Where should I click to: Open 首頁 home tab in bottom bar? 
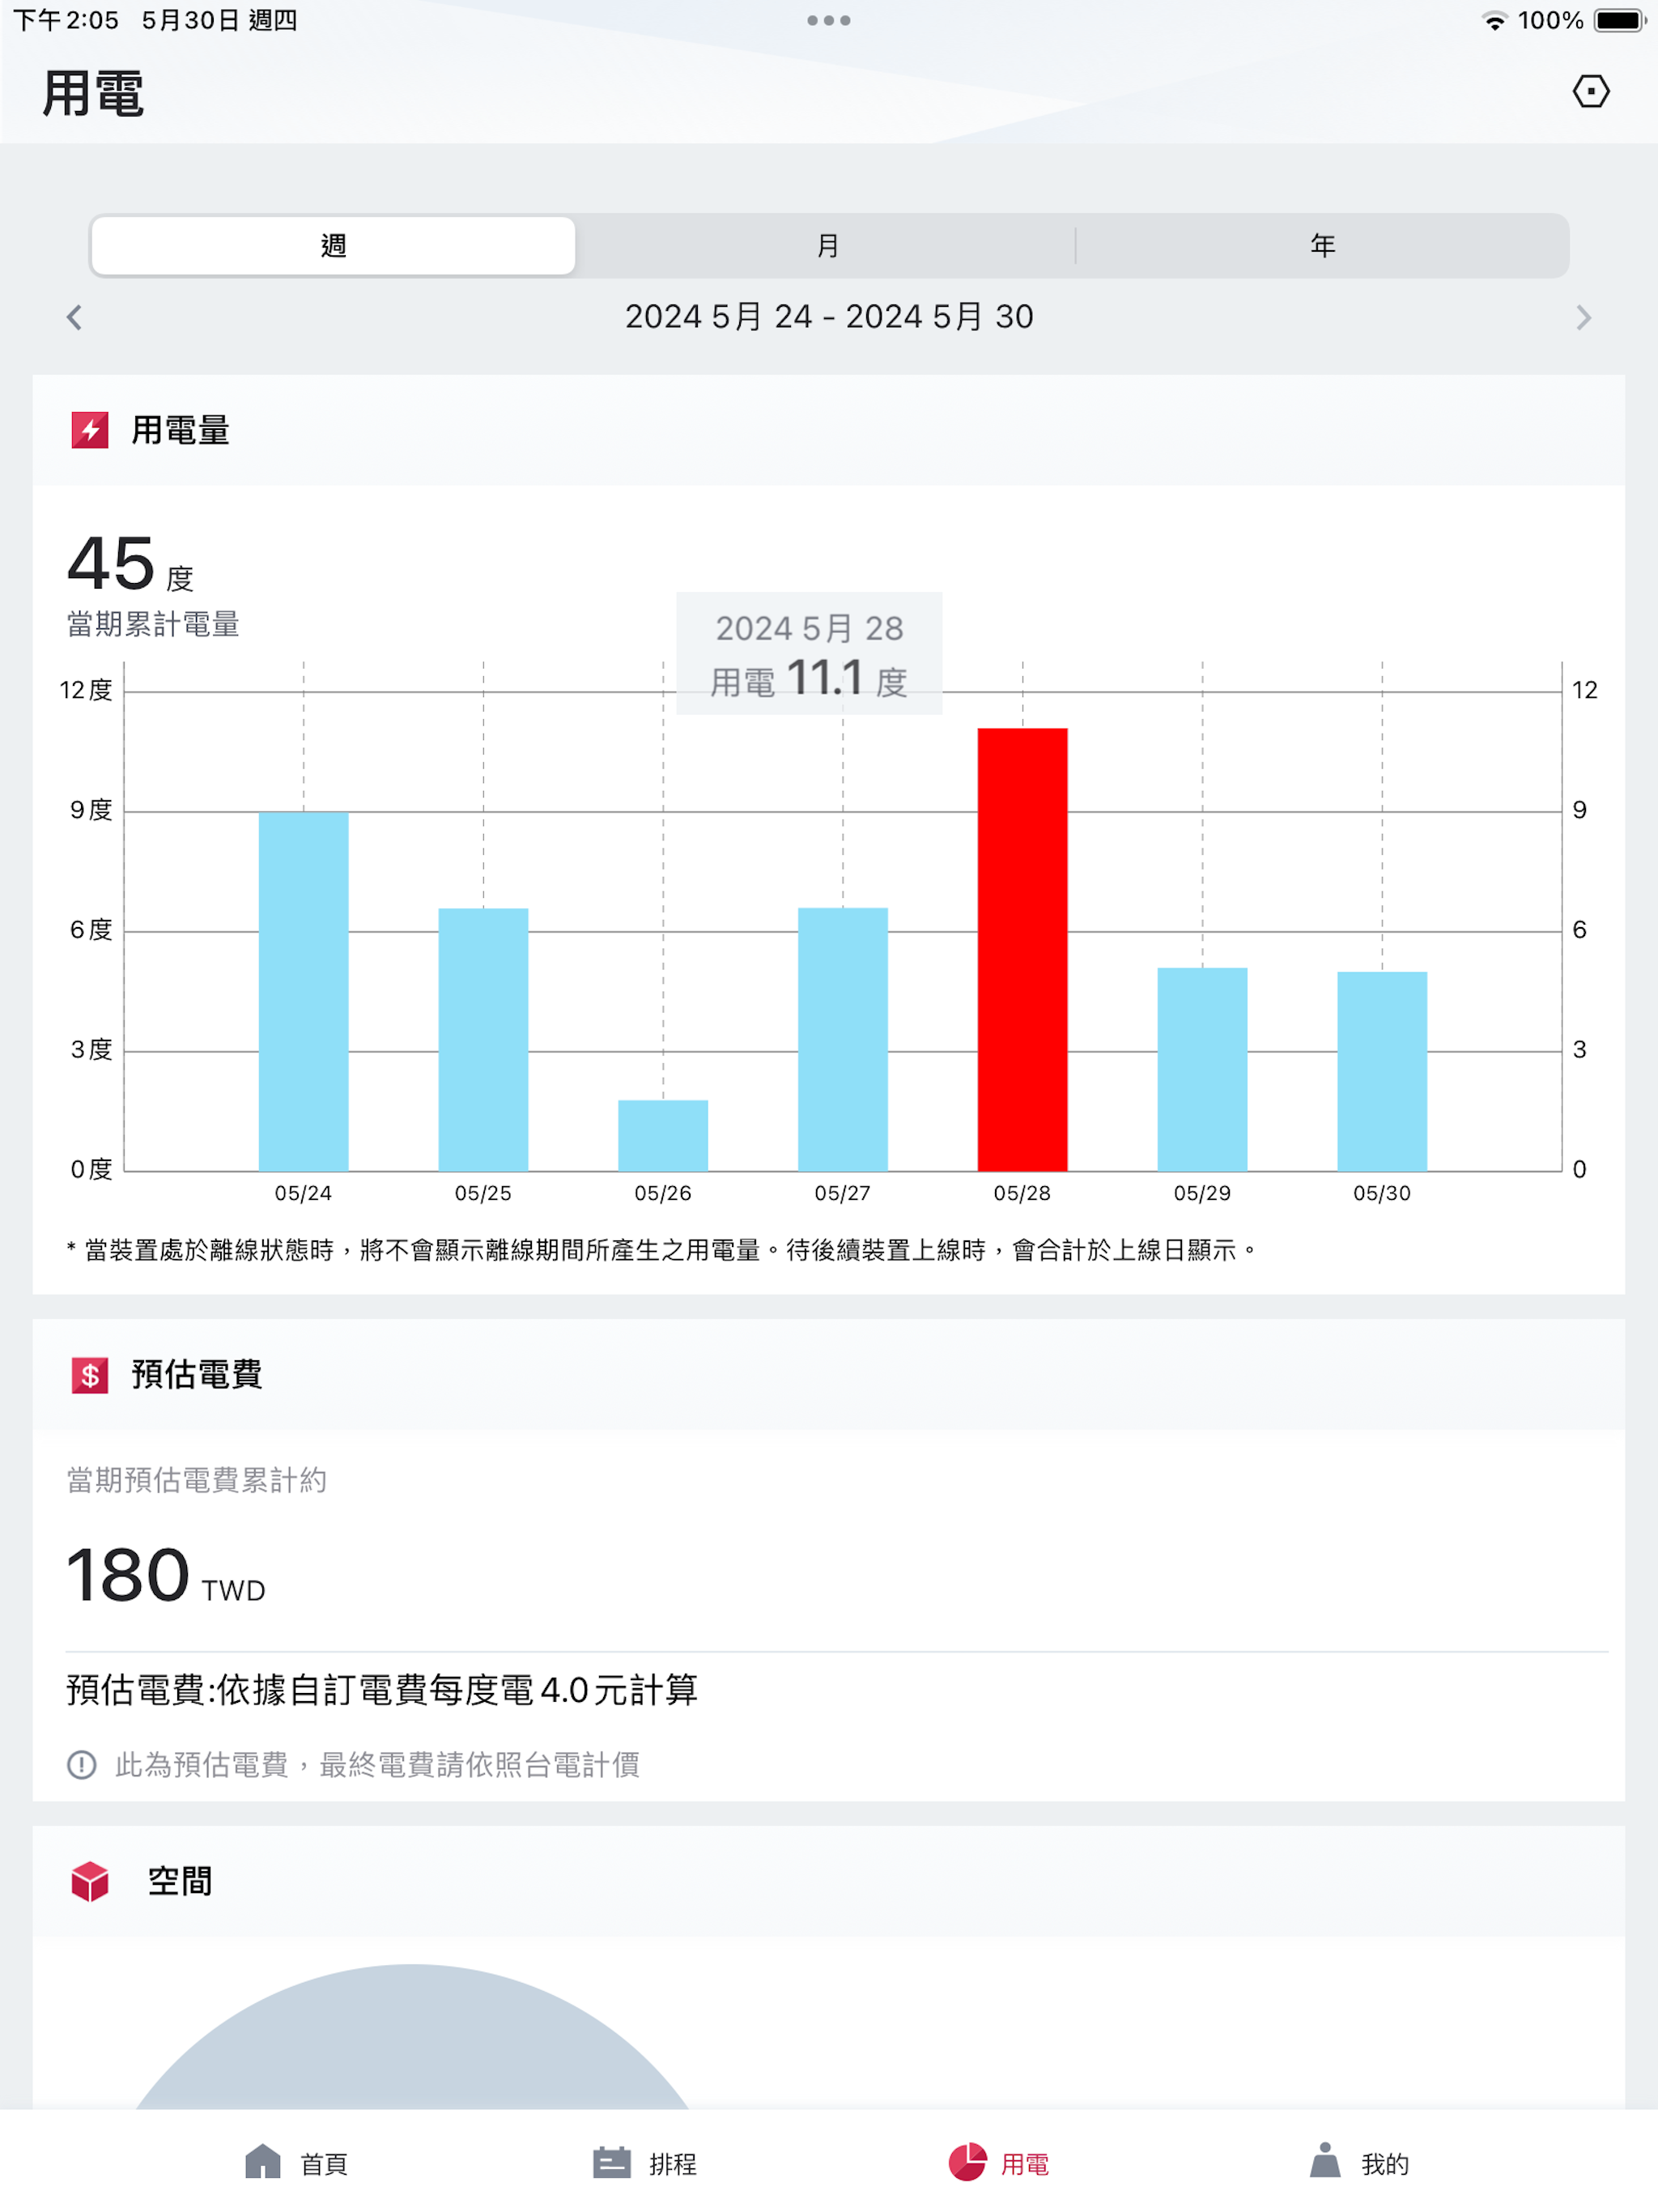coord(296,2163)
